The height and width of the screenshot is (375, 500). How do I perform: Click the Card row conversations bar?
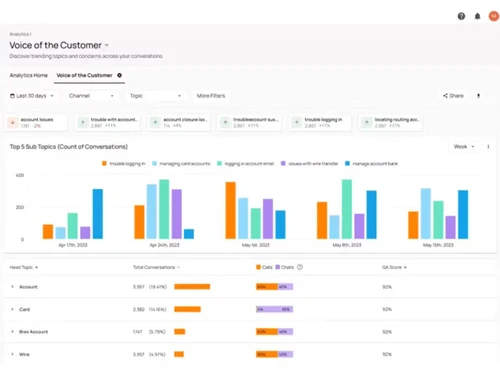point(187,309)
